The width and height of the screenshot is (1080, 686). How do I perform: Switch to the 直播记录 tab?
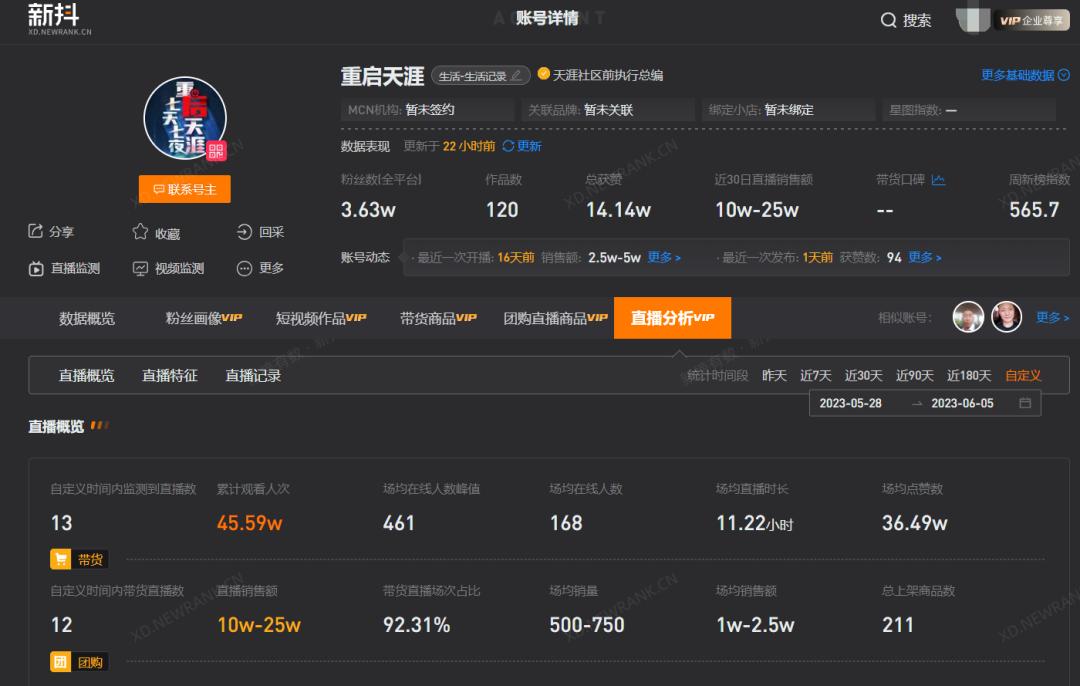coord(253,375)
